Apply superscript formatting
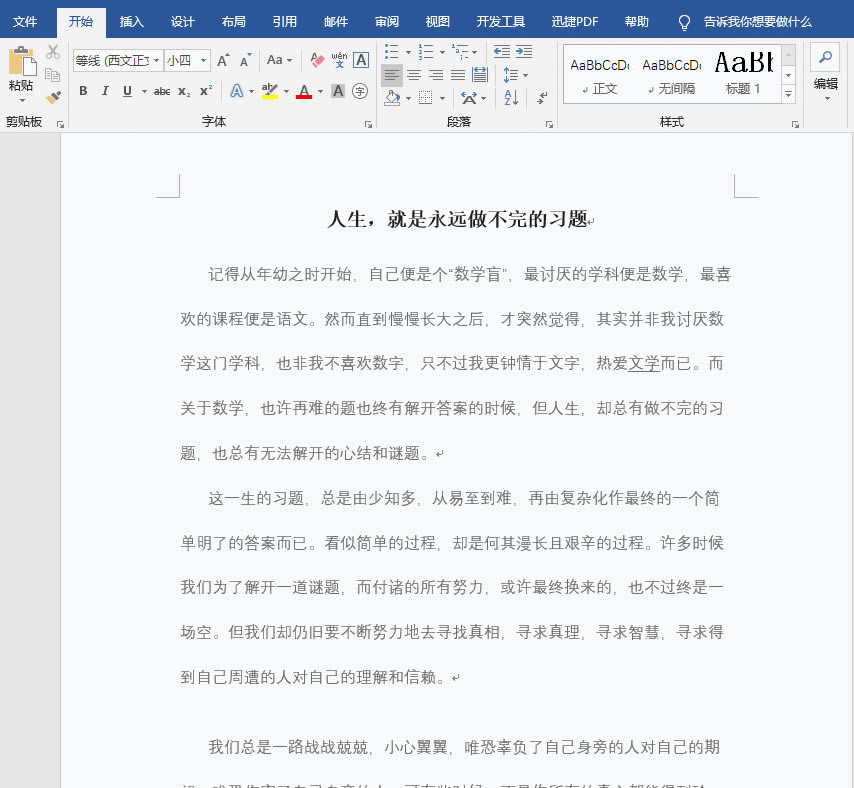Viewport: 854px width, 788px height. click(x=206, y=91)
